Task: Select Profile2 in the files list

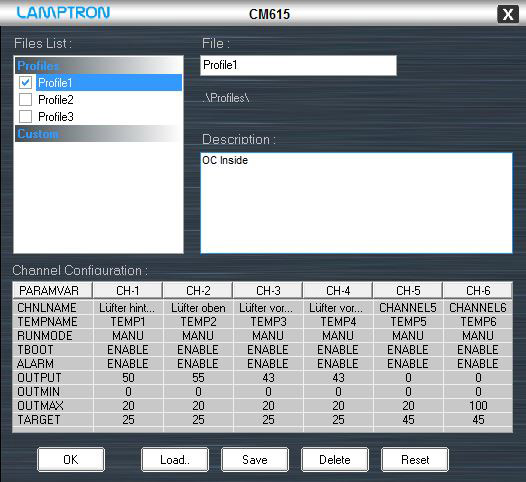Action: [56, 100]
